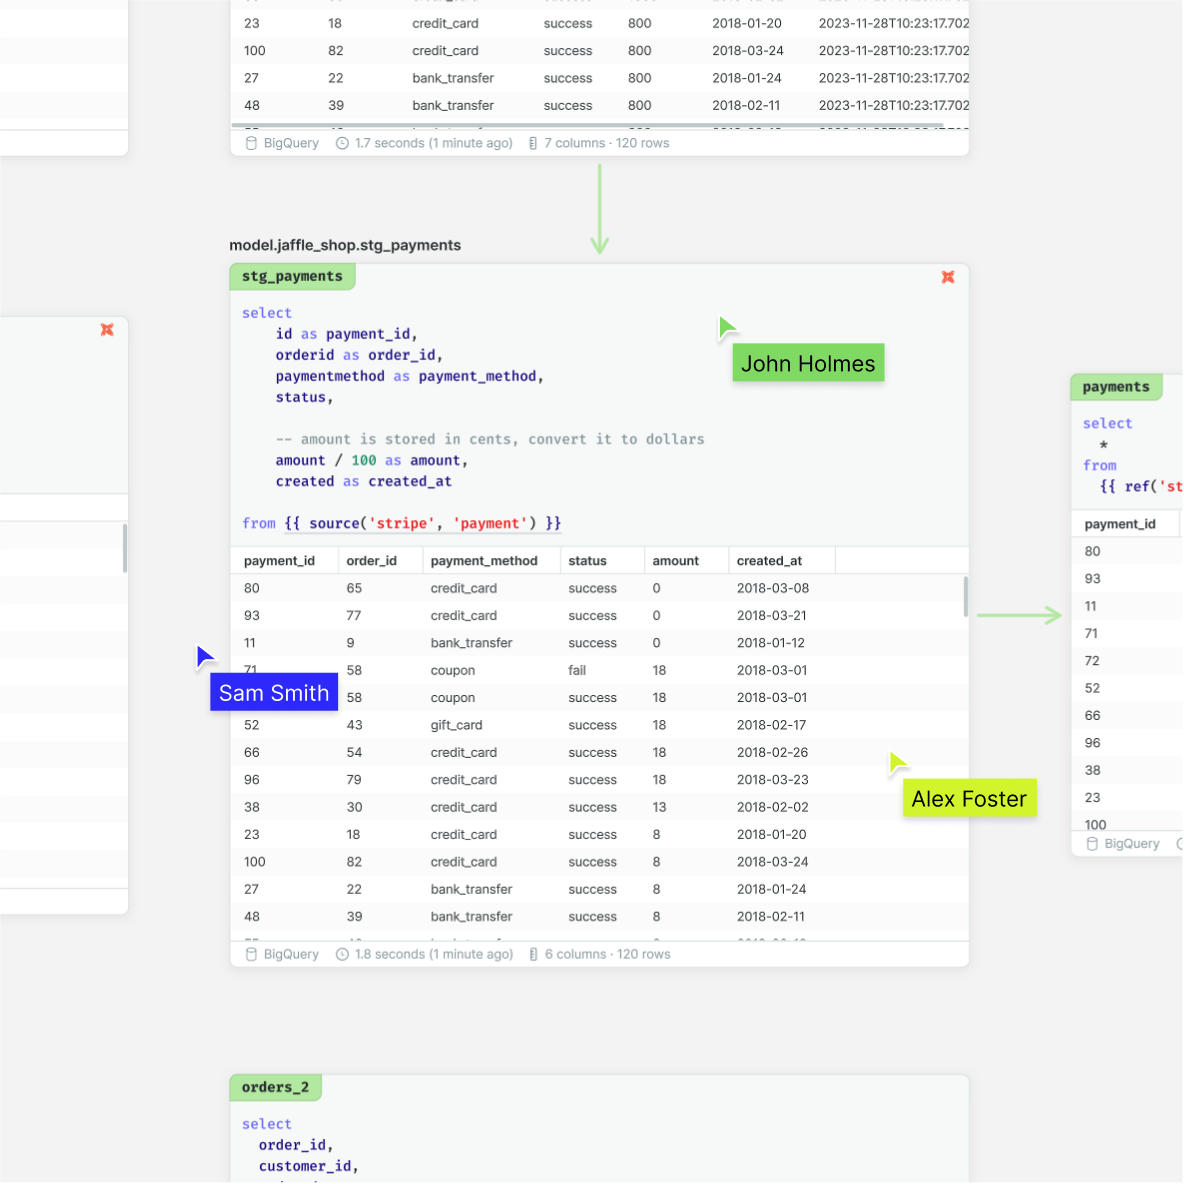Click the payments cell title tag
Viewport: 1184px width, 1184px height.
[x=1116, y=387]
